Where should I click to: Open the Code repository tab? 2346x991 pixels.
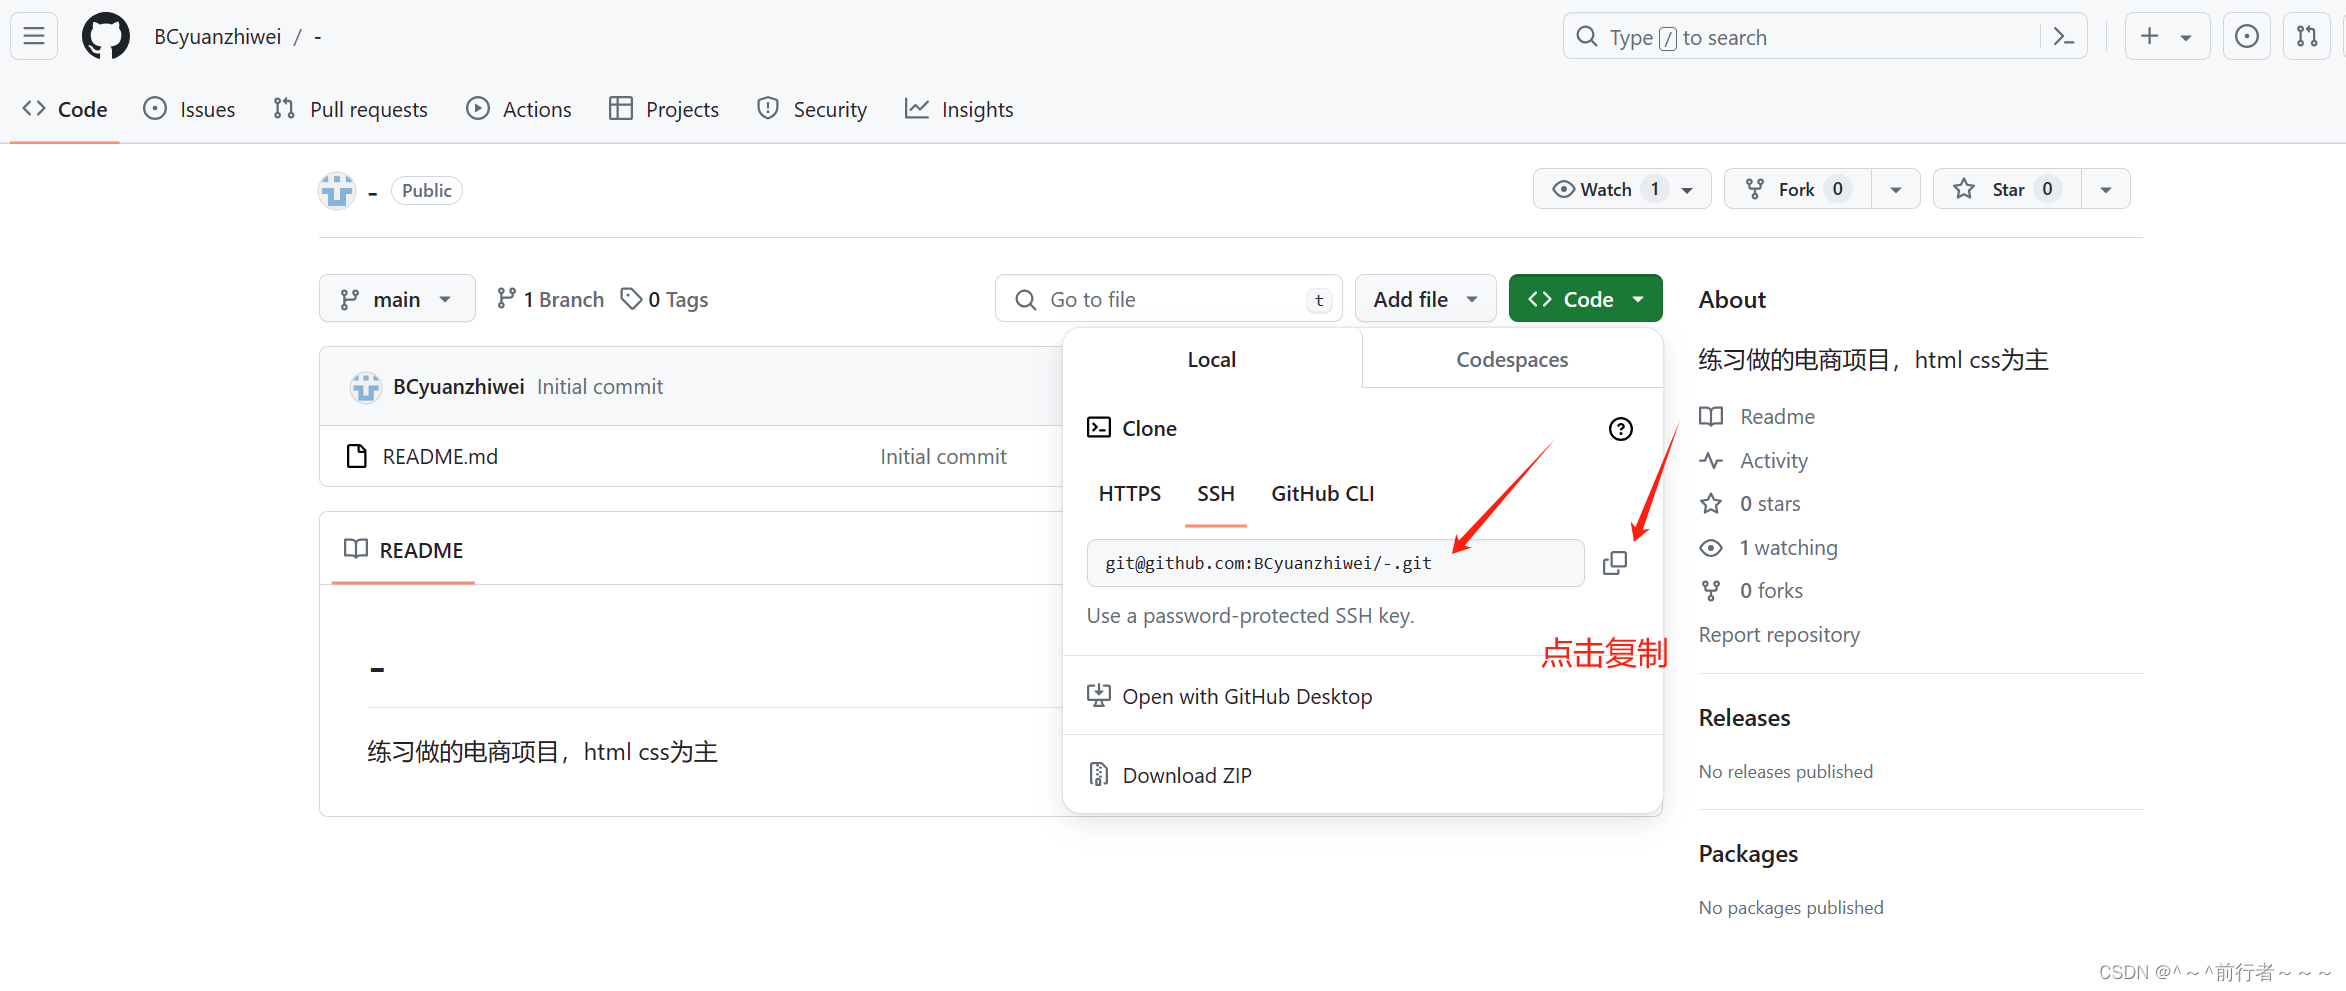[65, 109]
